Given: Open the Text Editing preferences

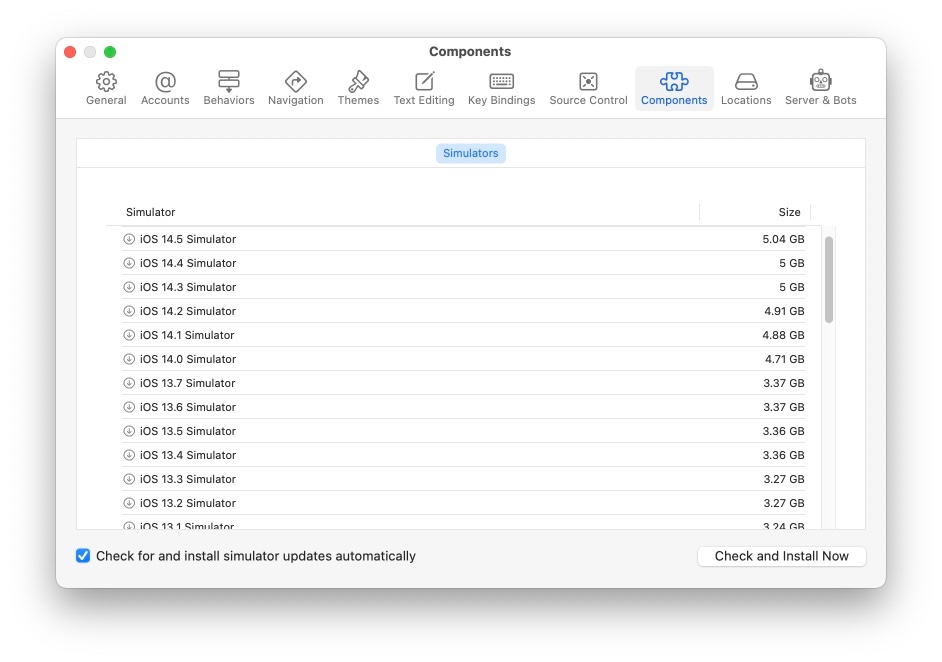Looking at the screenshot, I should [424, 88].
